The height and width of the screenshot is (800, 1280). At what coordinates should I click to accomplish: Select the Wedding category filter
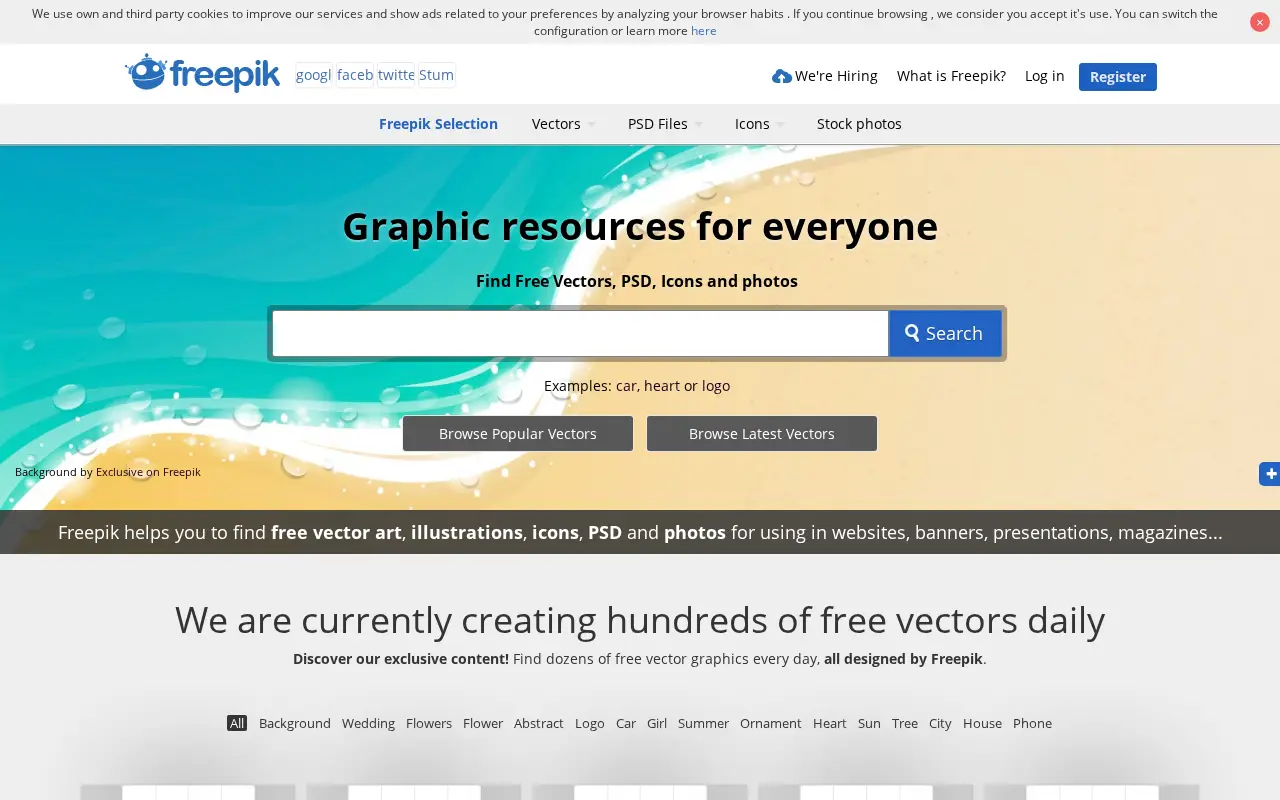[368, 723]
